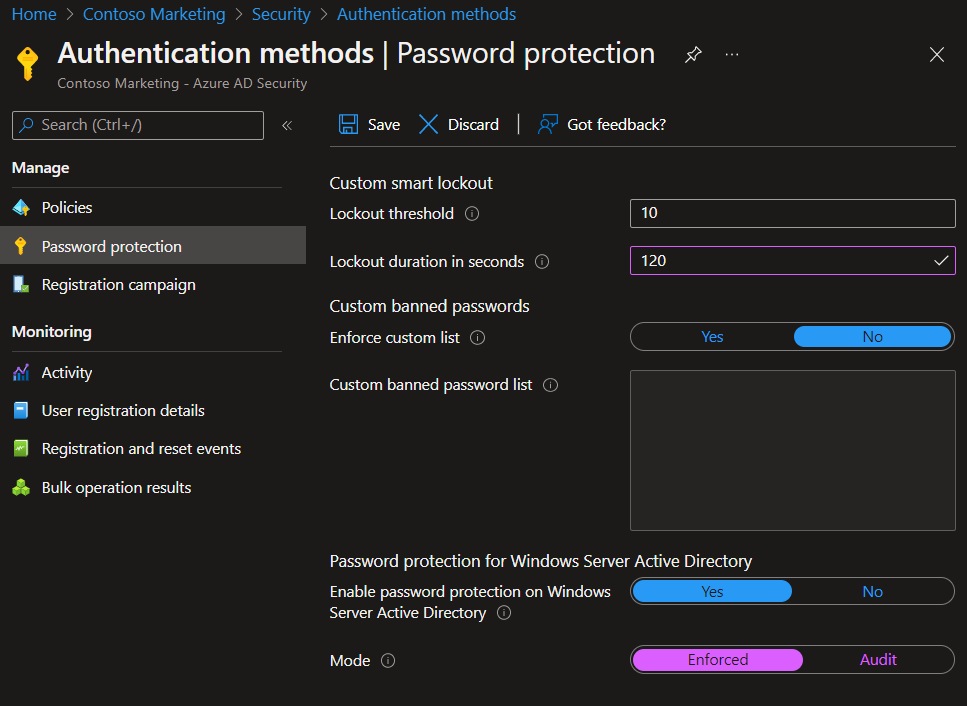This screenshot has width=967, height=706.
Task: Click info icon beside Enforce custom list
Action: [477, 338]
